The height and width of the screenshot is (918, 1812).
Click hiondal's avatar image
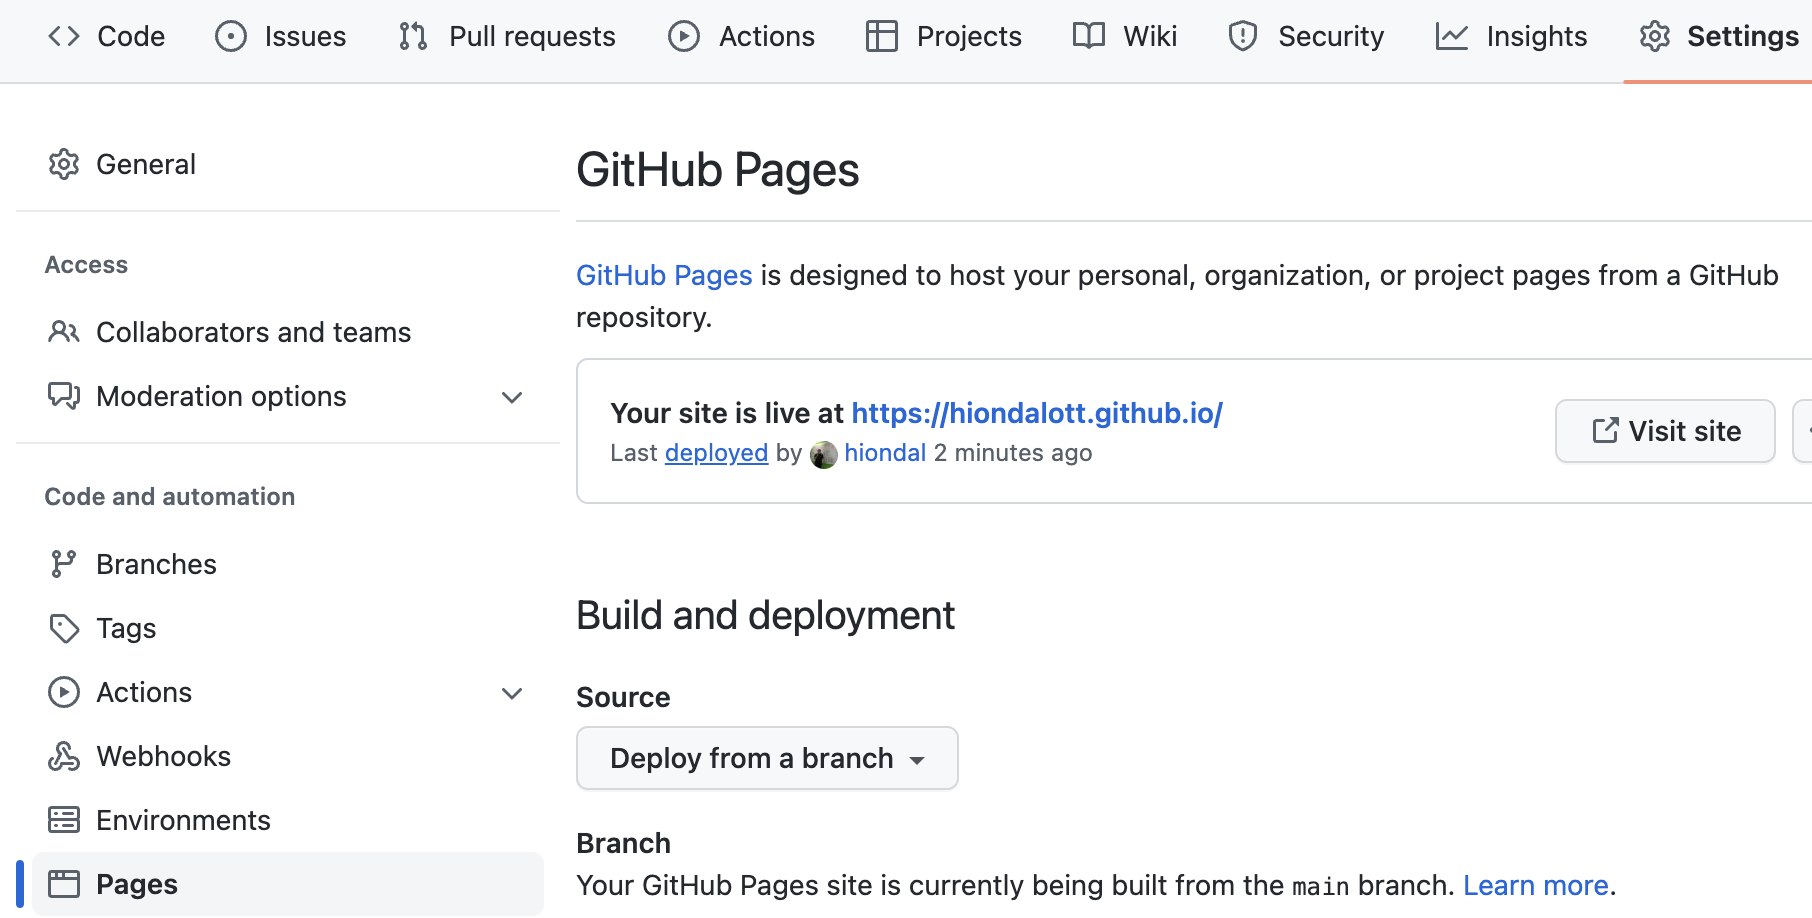tap(824, 455)
